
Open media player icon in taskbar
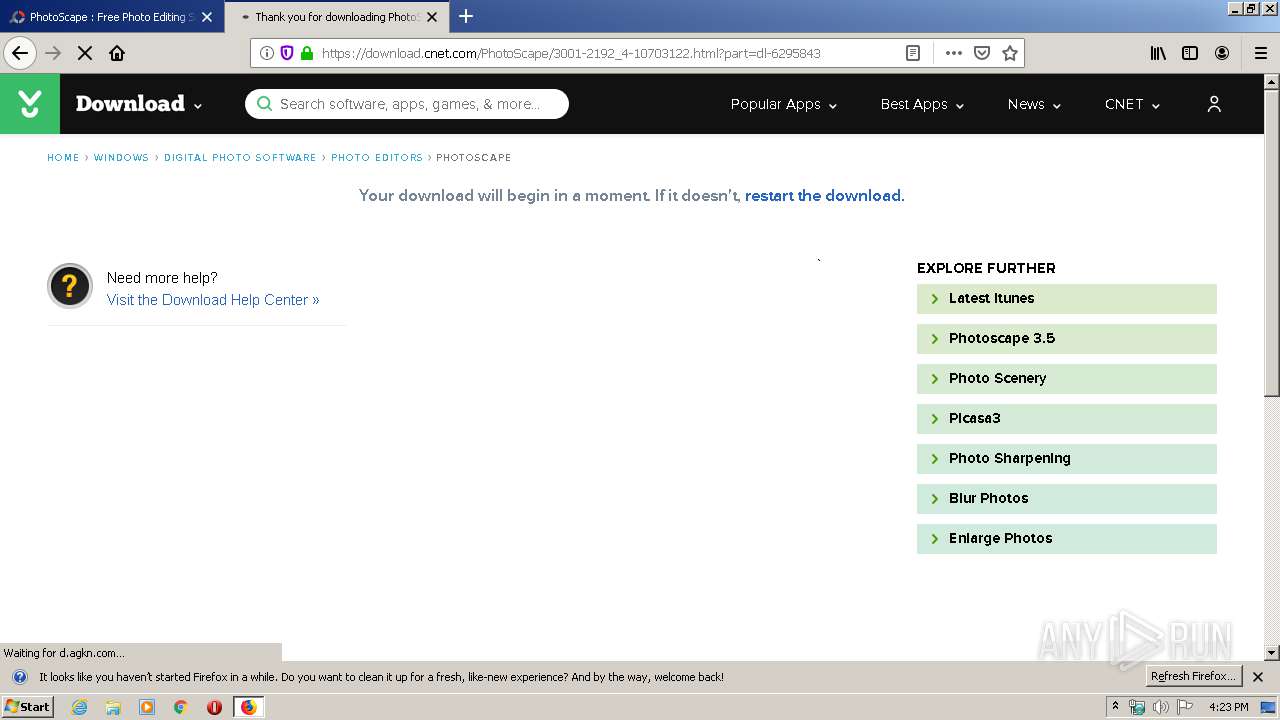tap(147, 707)
